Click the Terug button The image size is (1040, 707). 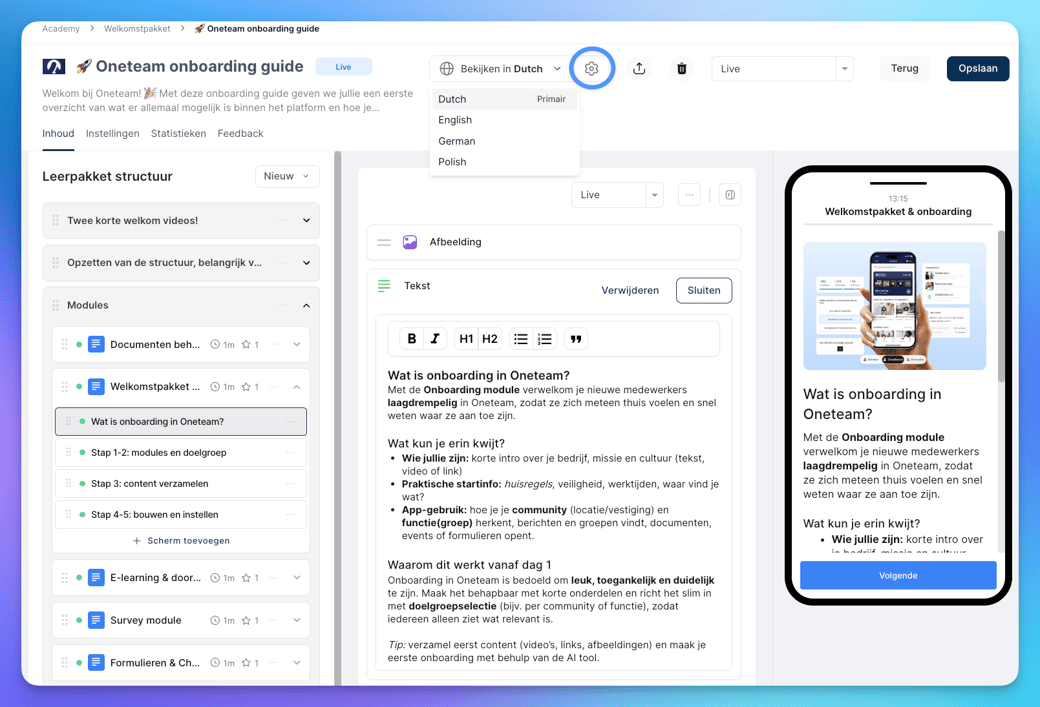904,68
